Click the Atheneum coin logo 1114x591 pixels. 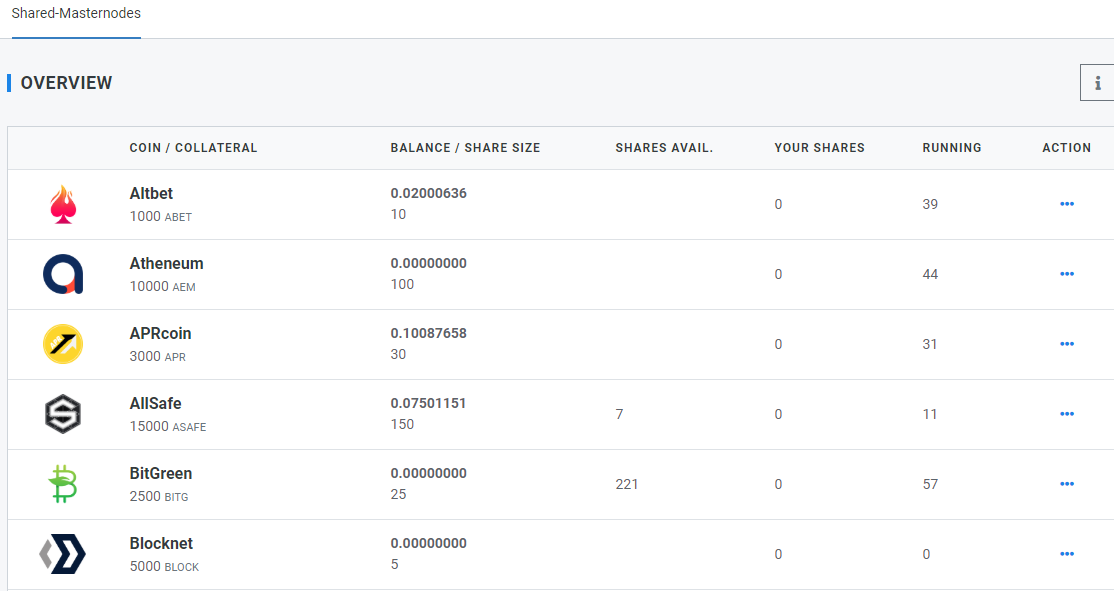(x=63, y=274)
